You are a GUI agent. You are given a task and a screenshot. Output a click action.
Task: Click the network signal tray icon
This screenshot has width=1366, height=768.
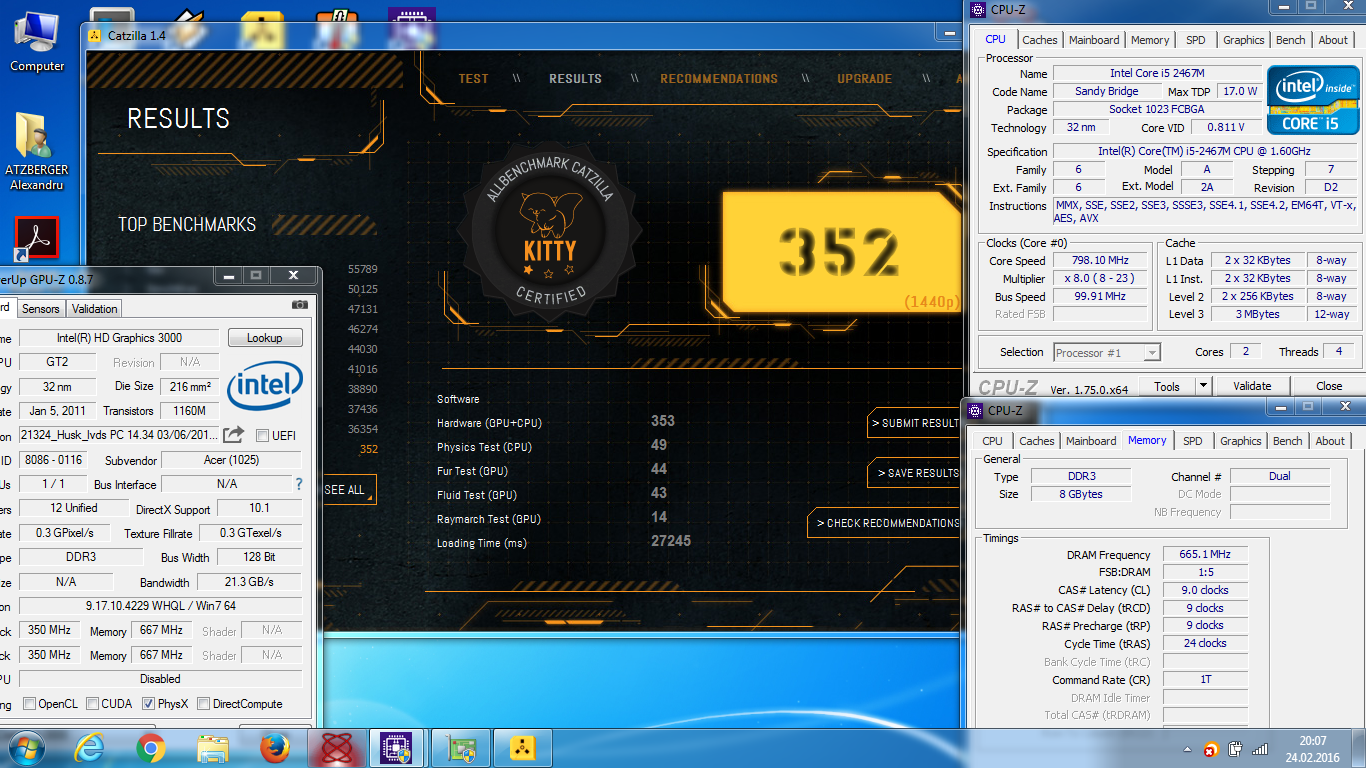point(1261,749)
